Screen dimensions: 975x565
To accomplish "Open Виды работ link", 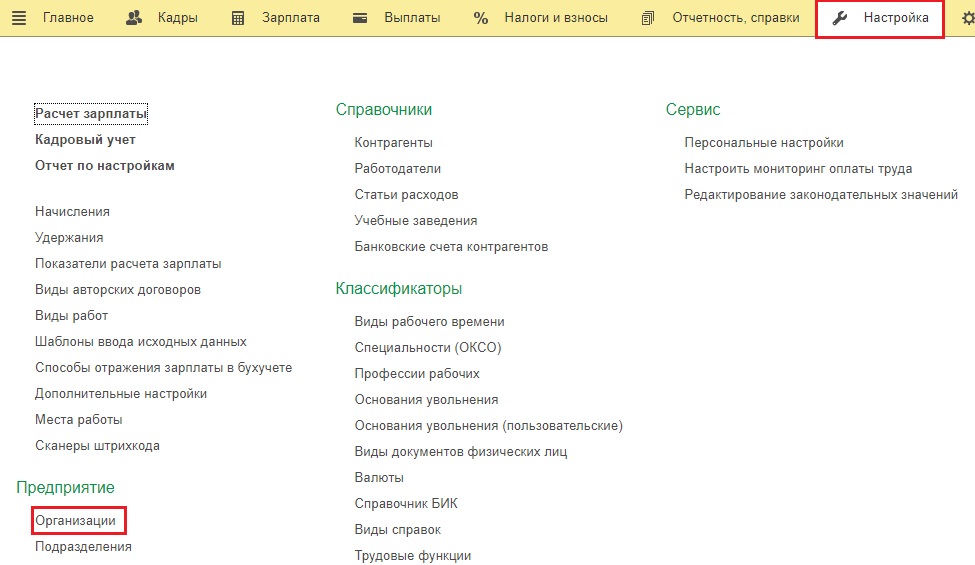I will tap(72, 316).
